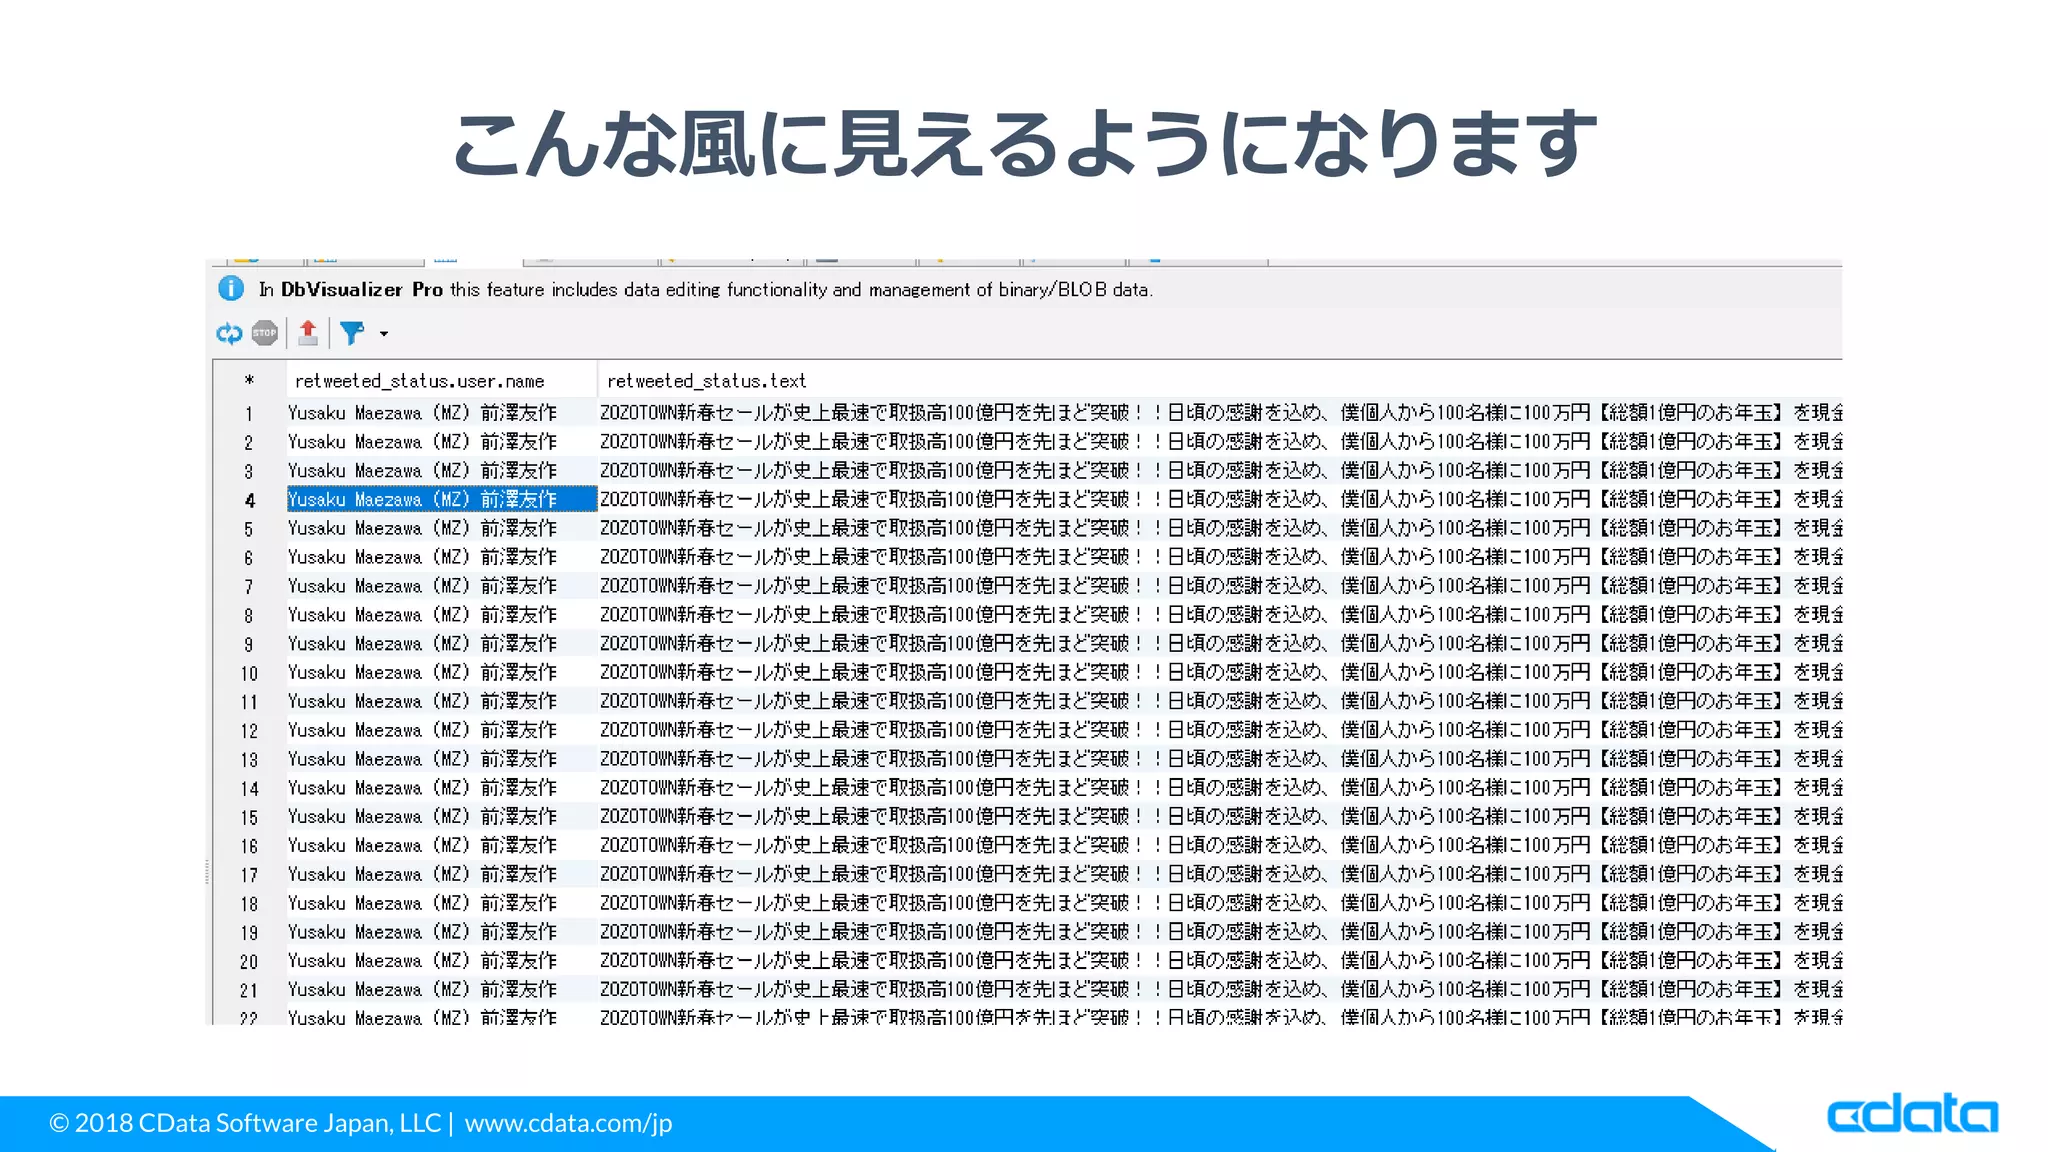Viewport: 2048px width, 1152px height.
Task: Click the name cell in row 7
Action: pos(442,586)
